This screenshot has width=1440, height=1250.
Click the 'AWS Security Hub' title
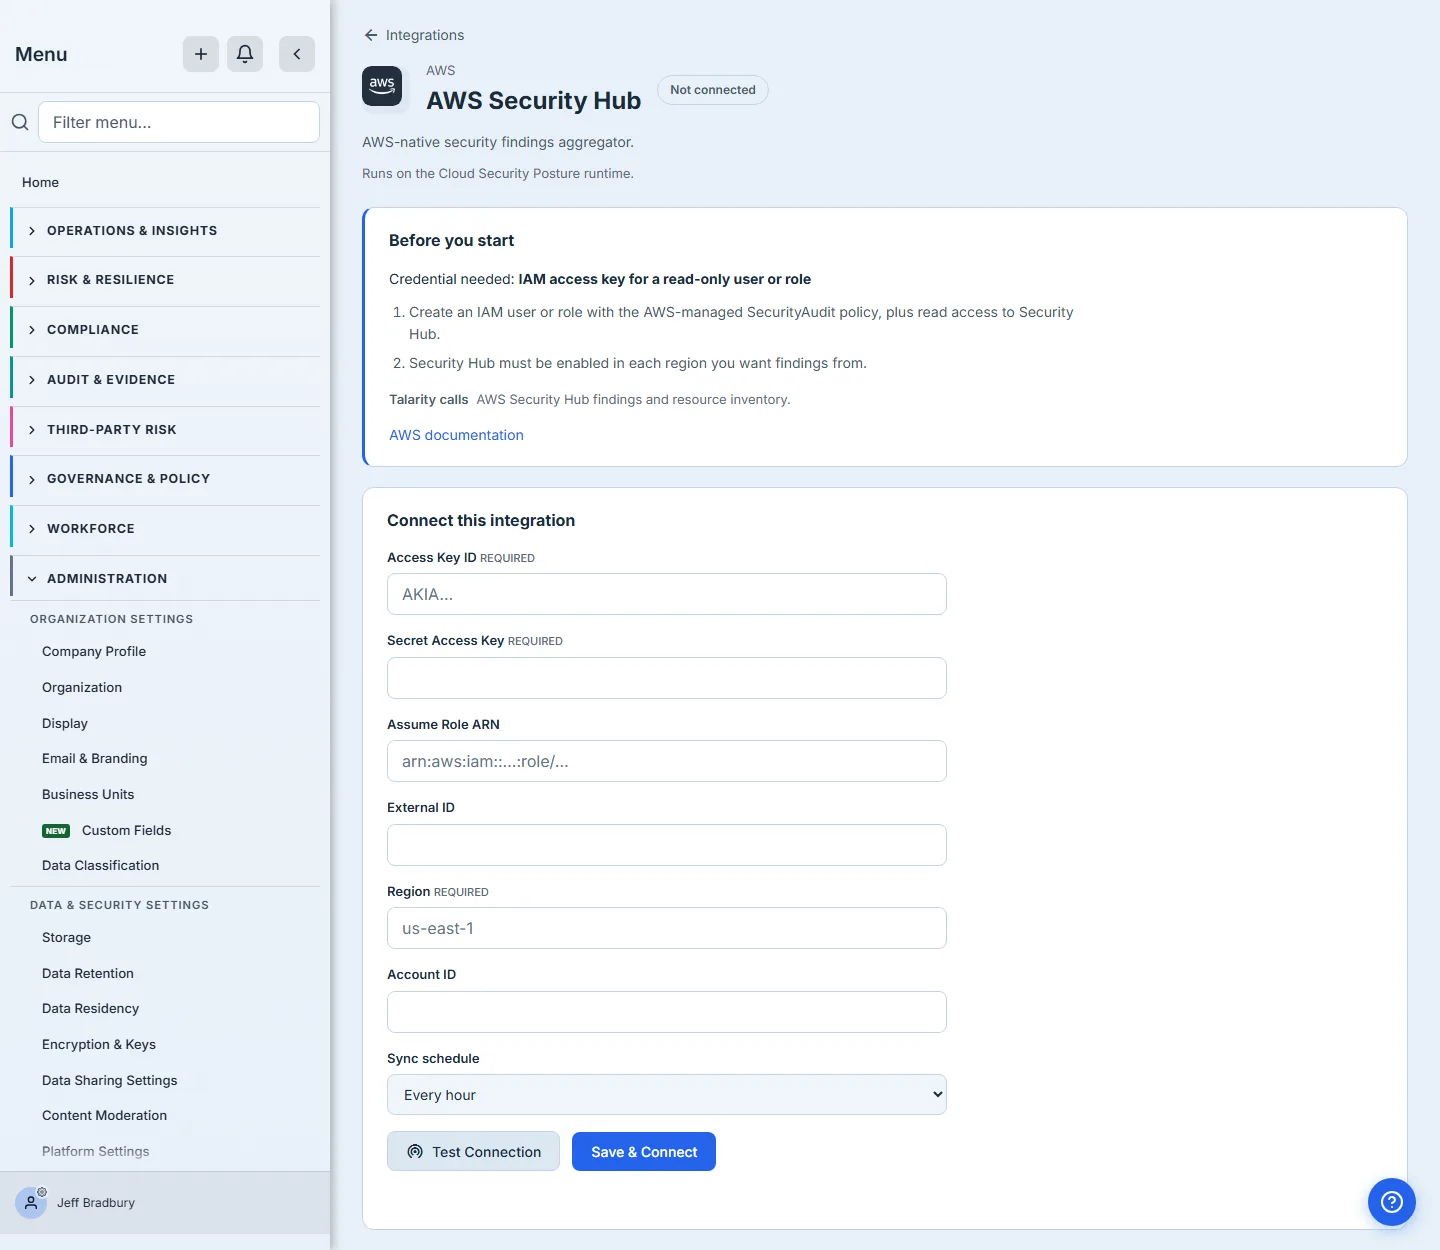(534, 101)
